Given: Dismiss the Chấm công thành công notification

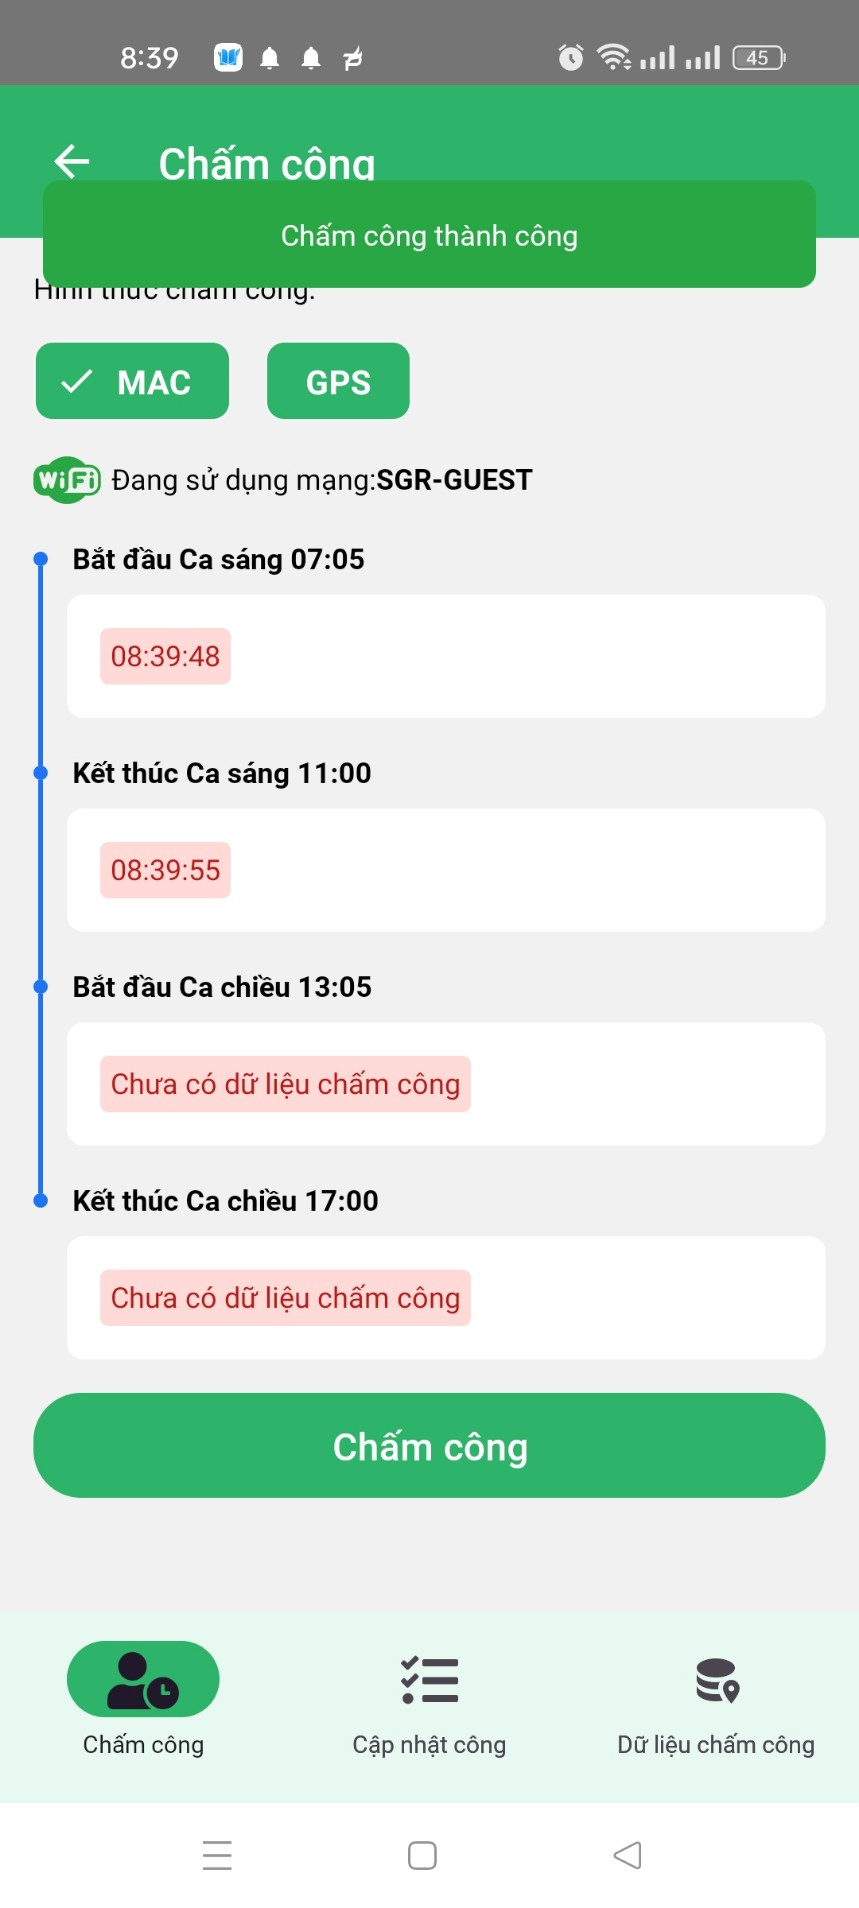Looking at the screenshot, I should [429, 235].
